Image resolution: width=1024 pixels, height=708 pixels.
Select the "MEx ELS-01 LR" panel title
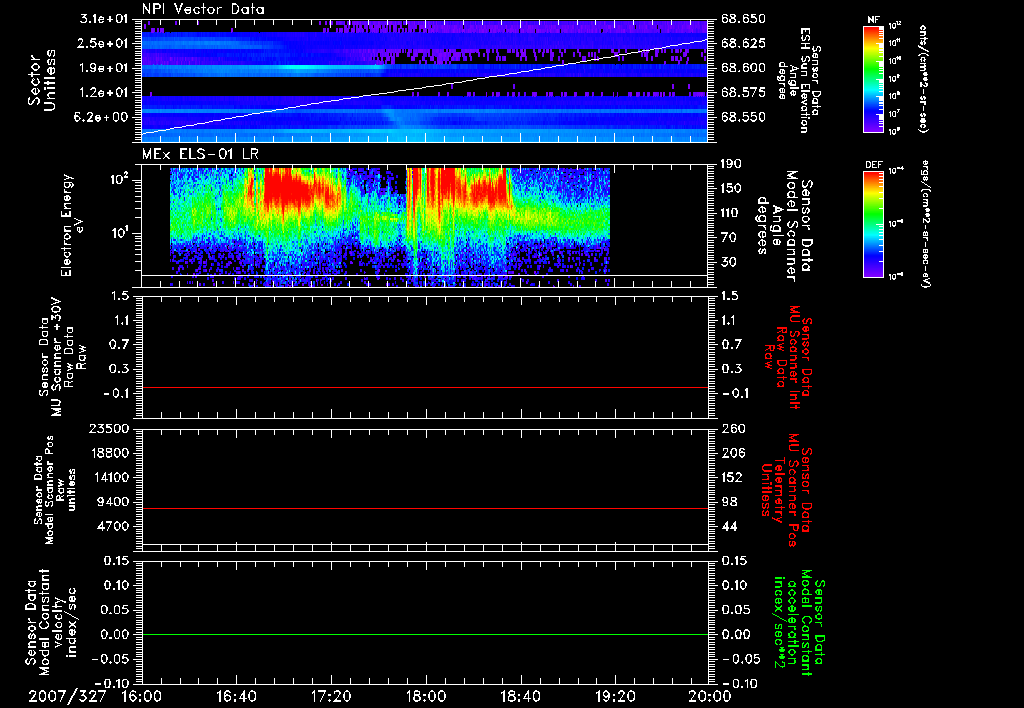(200, 154)
